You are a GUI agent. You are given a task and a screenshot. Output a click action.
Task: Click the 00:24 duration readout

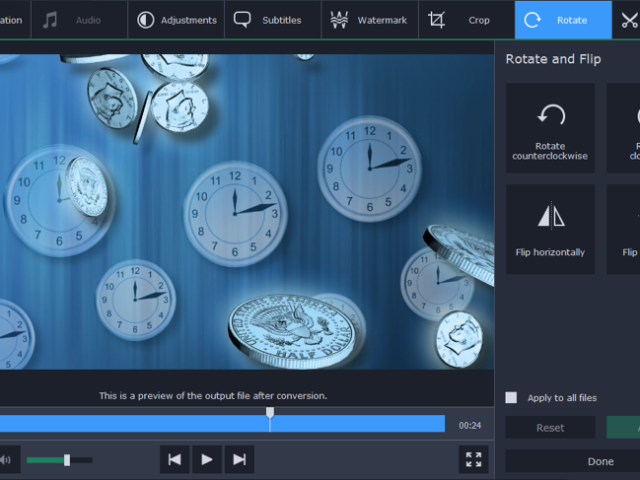pyautogui.click(x=470, y=425)
